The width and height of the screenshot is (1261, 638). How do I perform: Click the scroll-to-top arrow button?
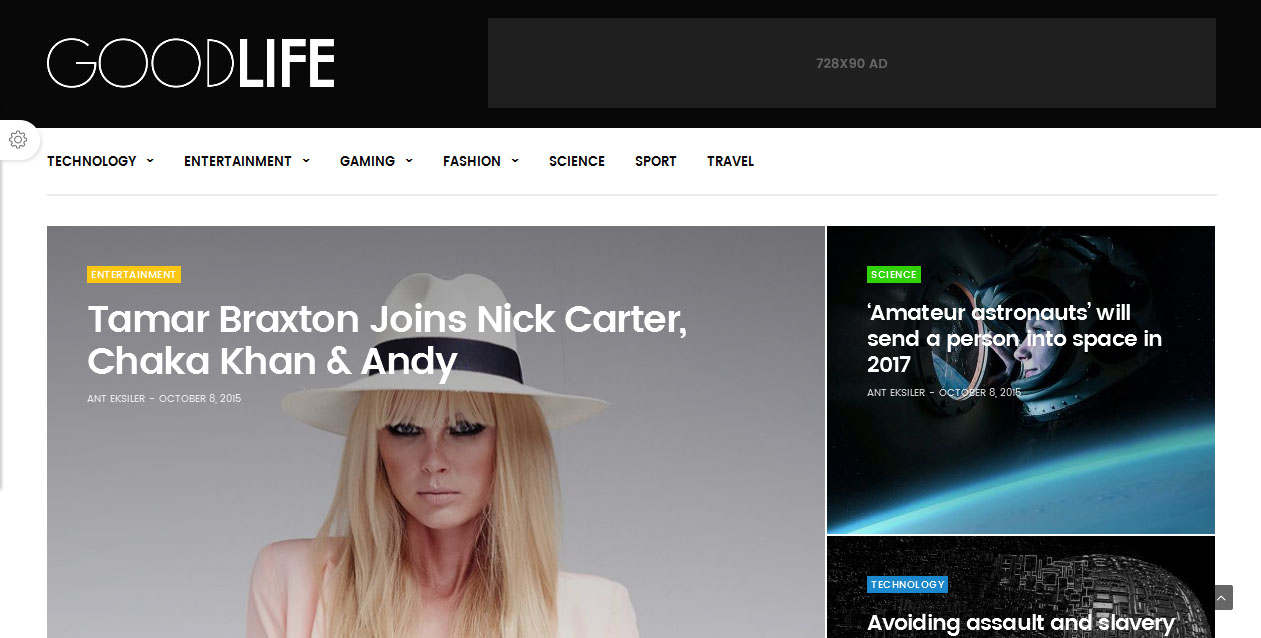point(1222,598)
